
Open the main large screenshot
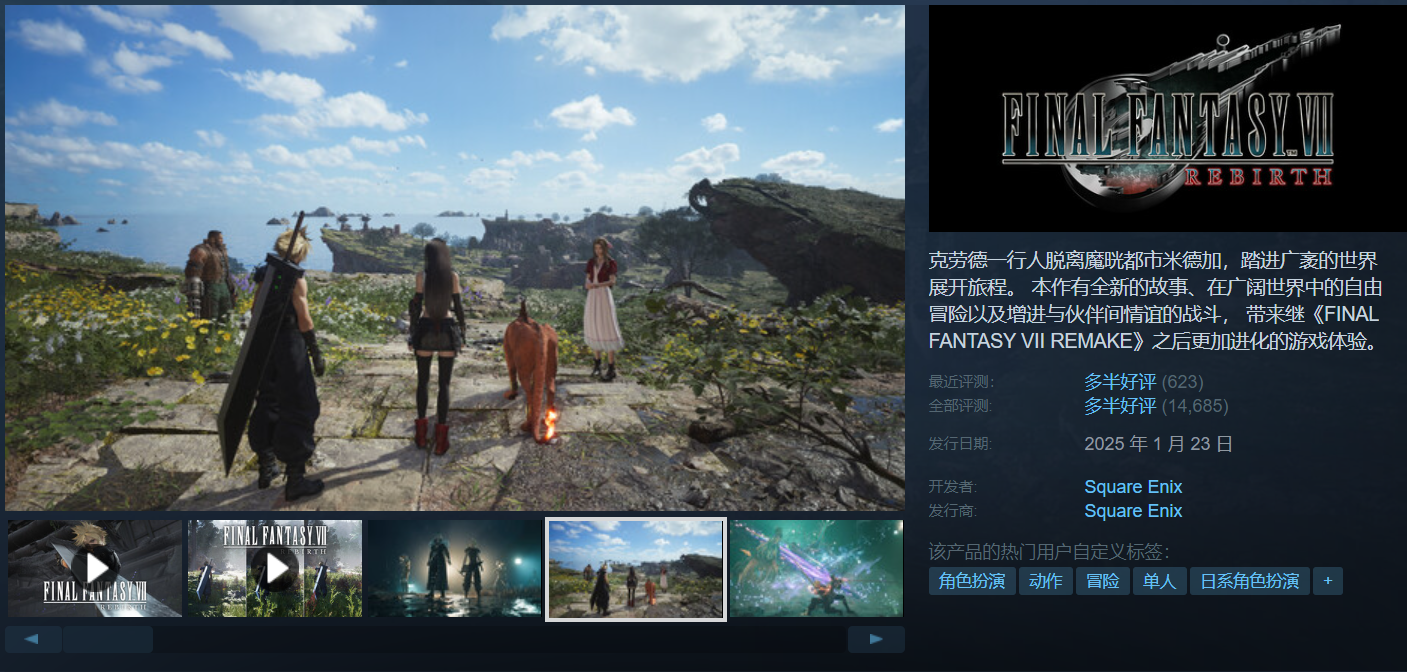click(455, 258)
